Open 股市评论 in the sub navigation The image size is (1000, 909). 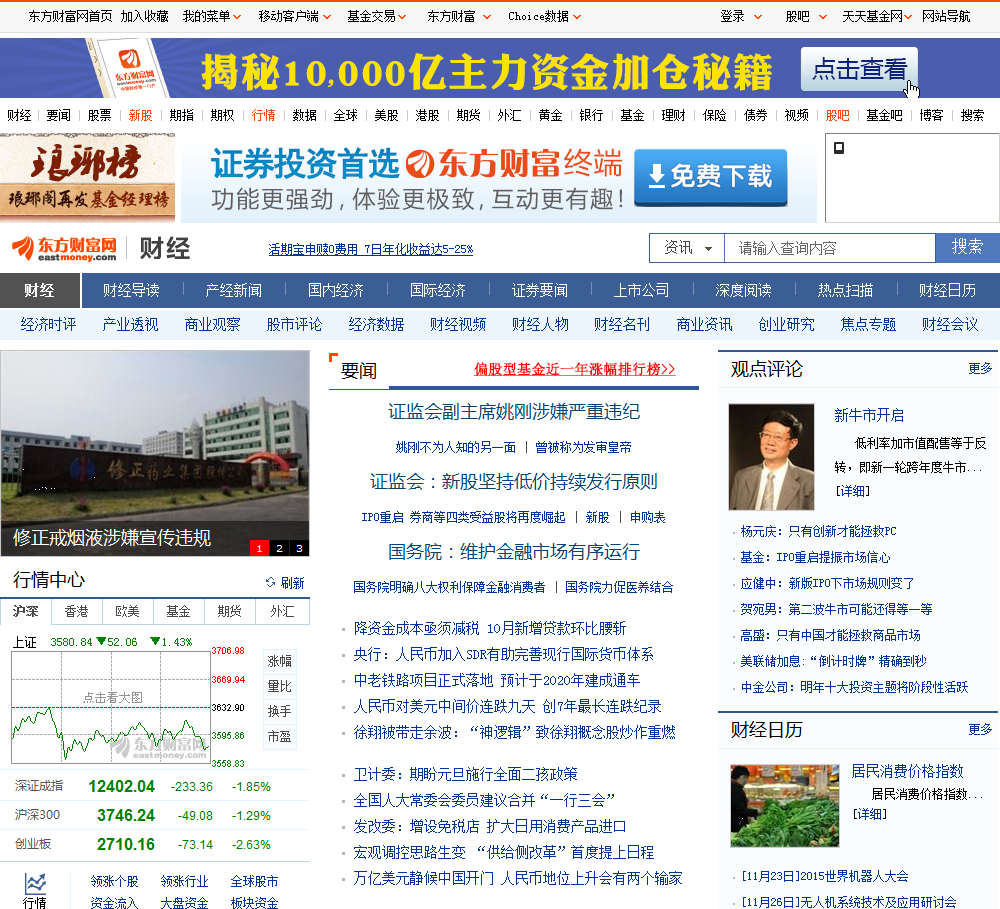[x=295, y=325]
